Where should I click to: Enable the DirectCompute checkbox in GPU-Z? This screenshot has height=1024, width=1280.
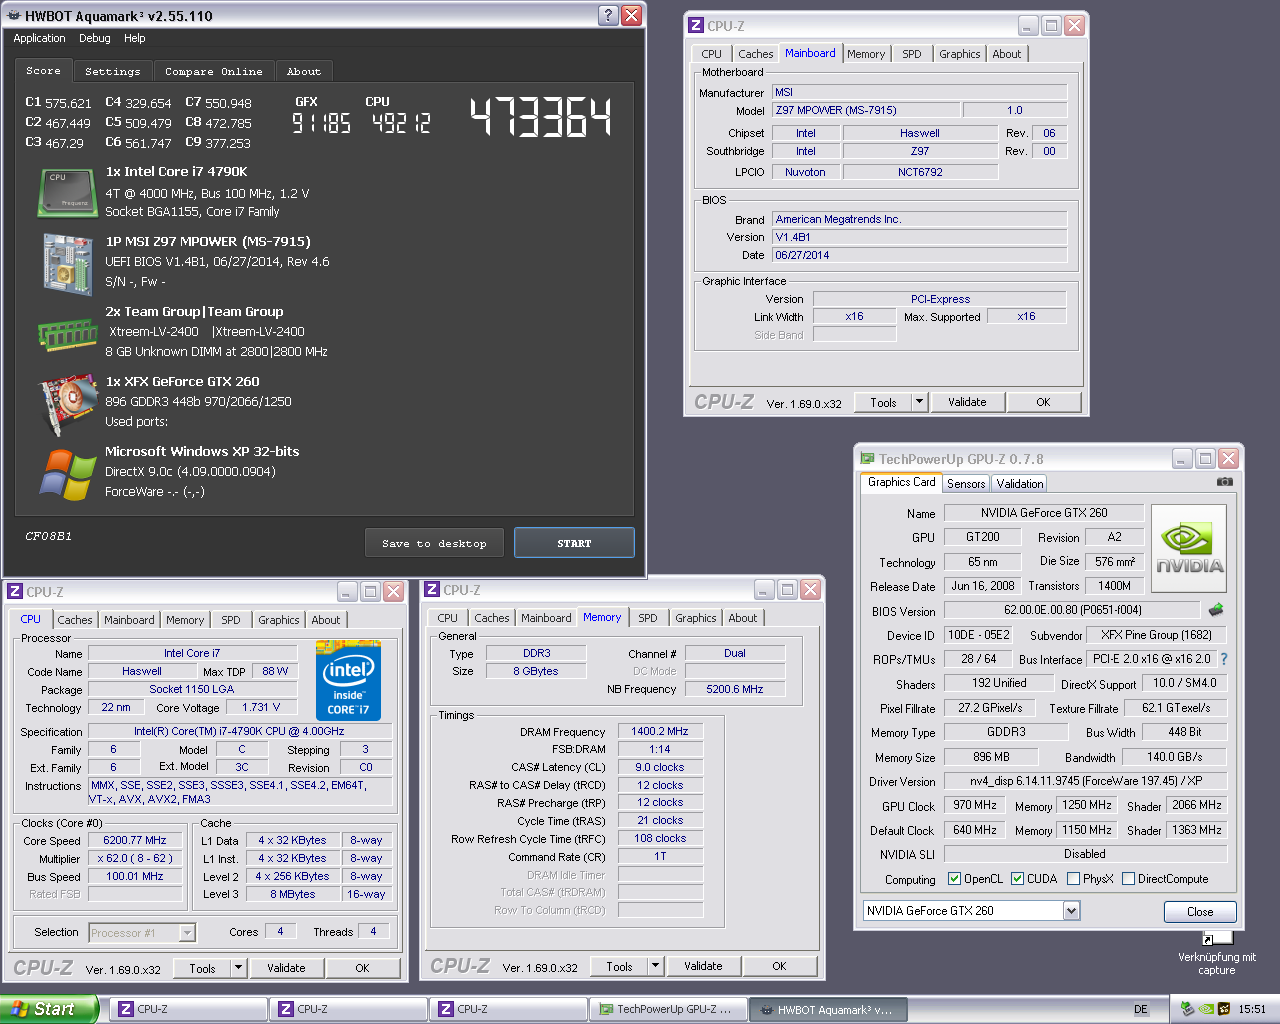click(x=1128, y=879)
